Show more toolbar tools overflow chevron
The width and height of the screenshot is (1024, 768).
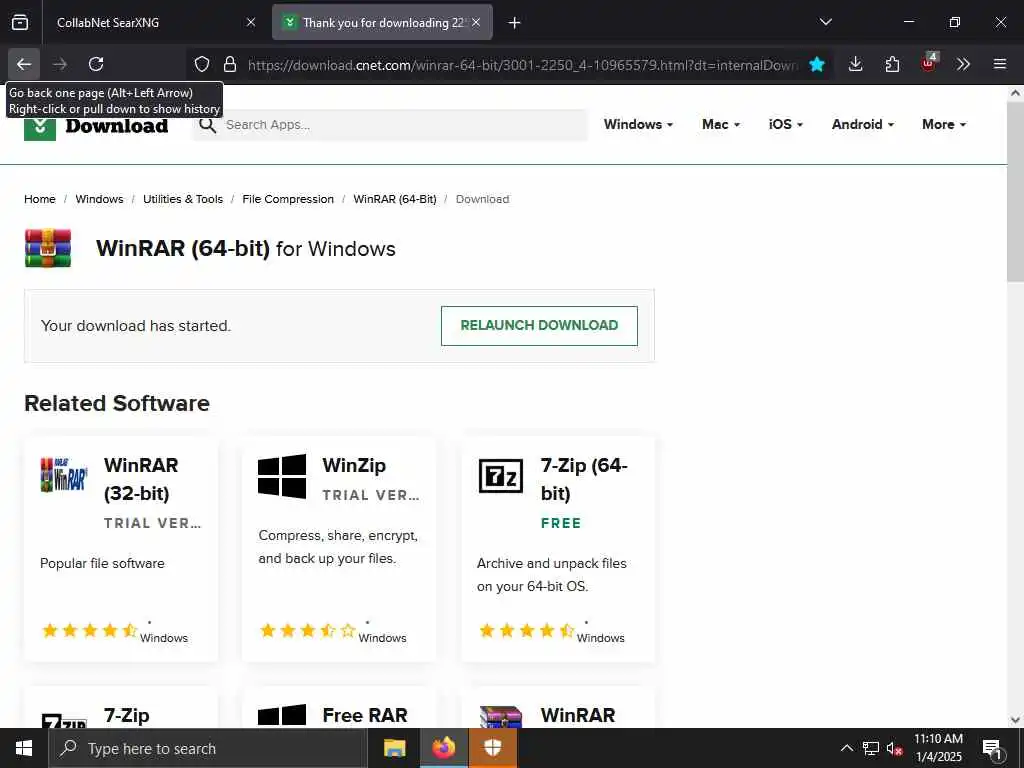[x=963, y=64]
